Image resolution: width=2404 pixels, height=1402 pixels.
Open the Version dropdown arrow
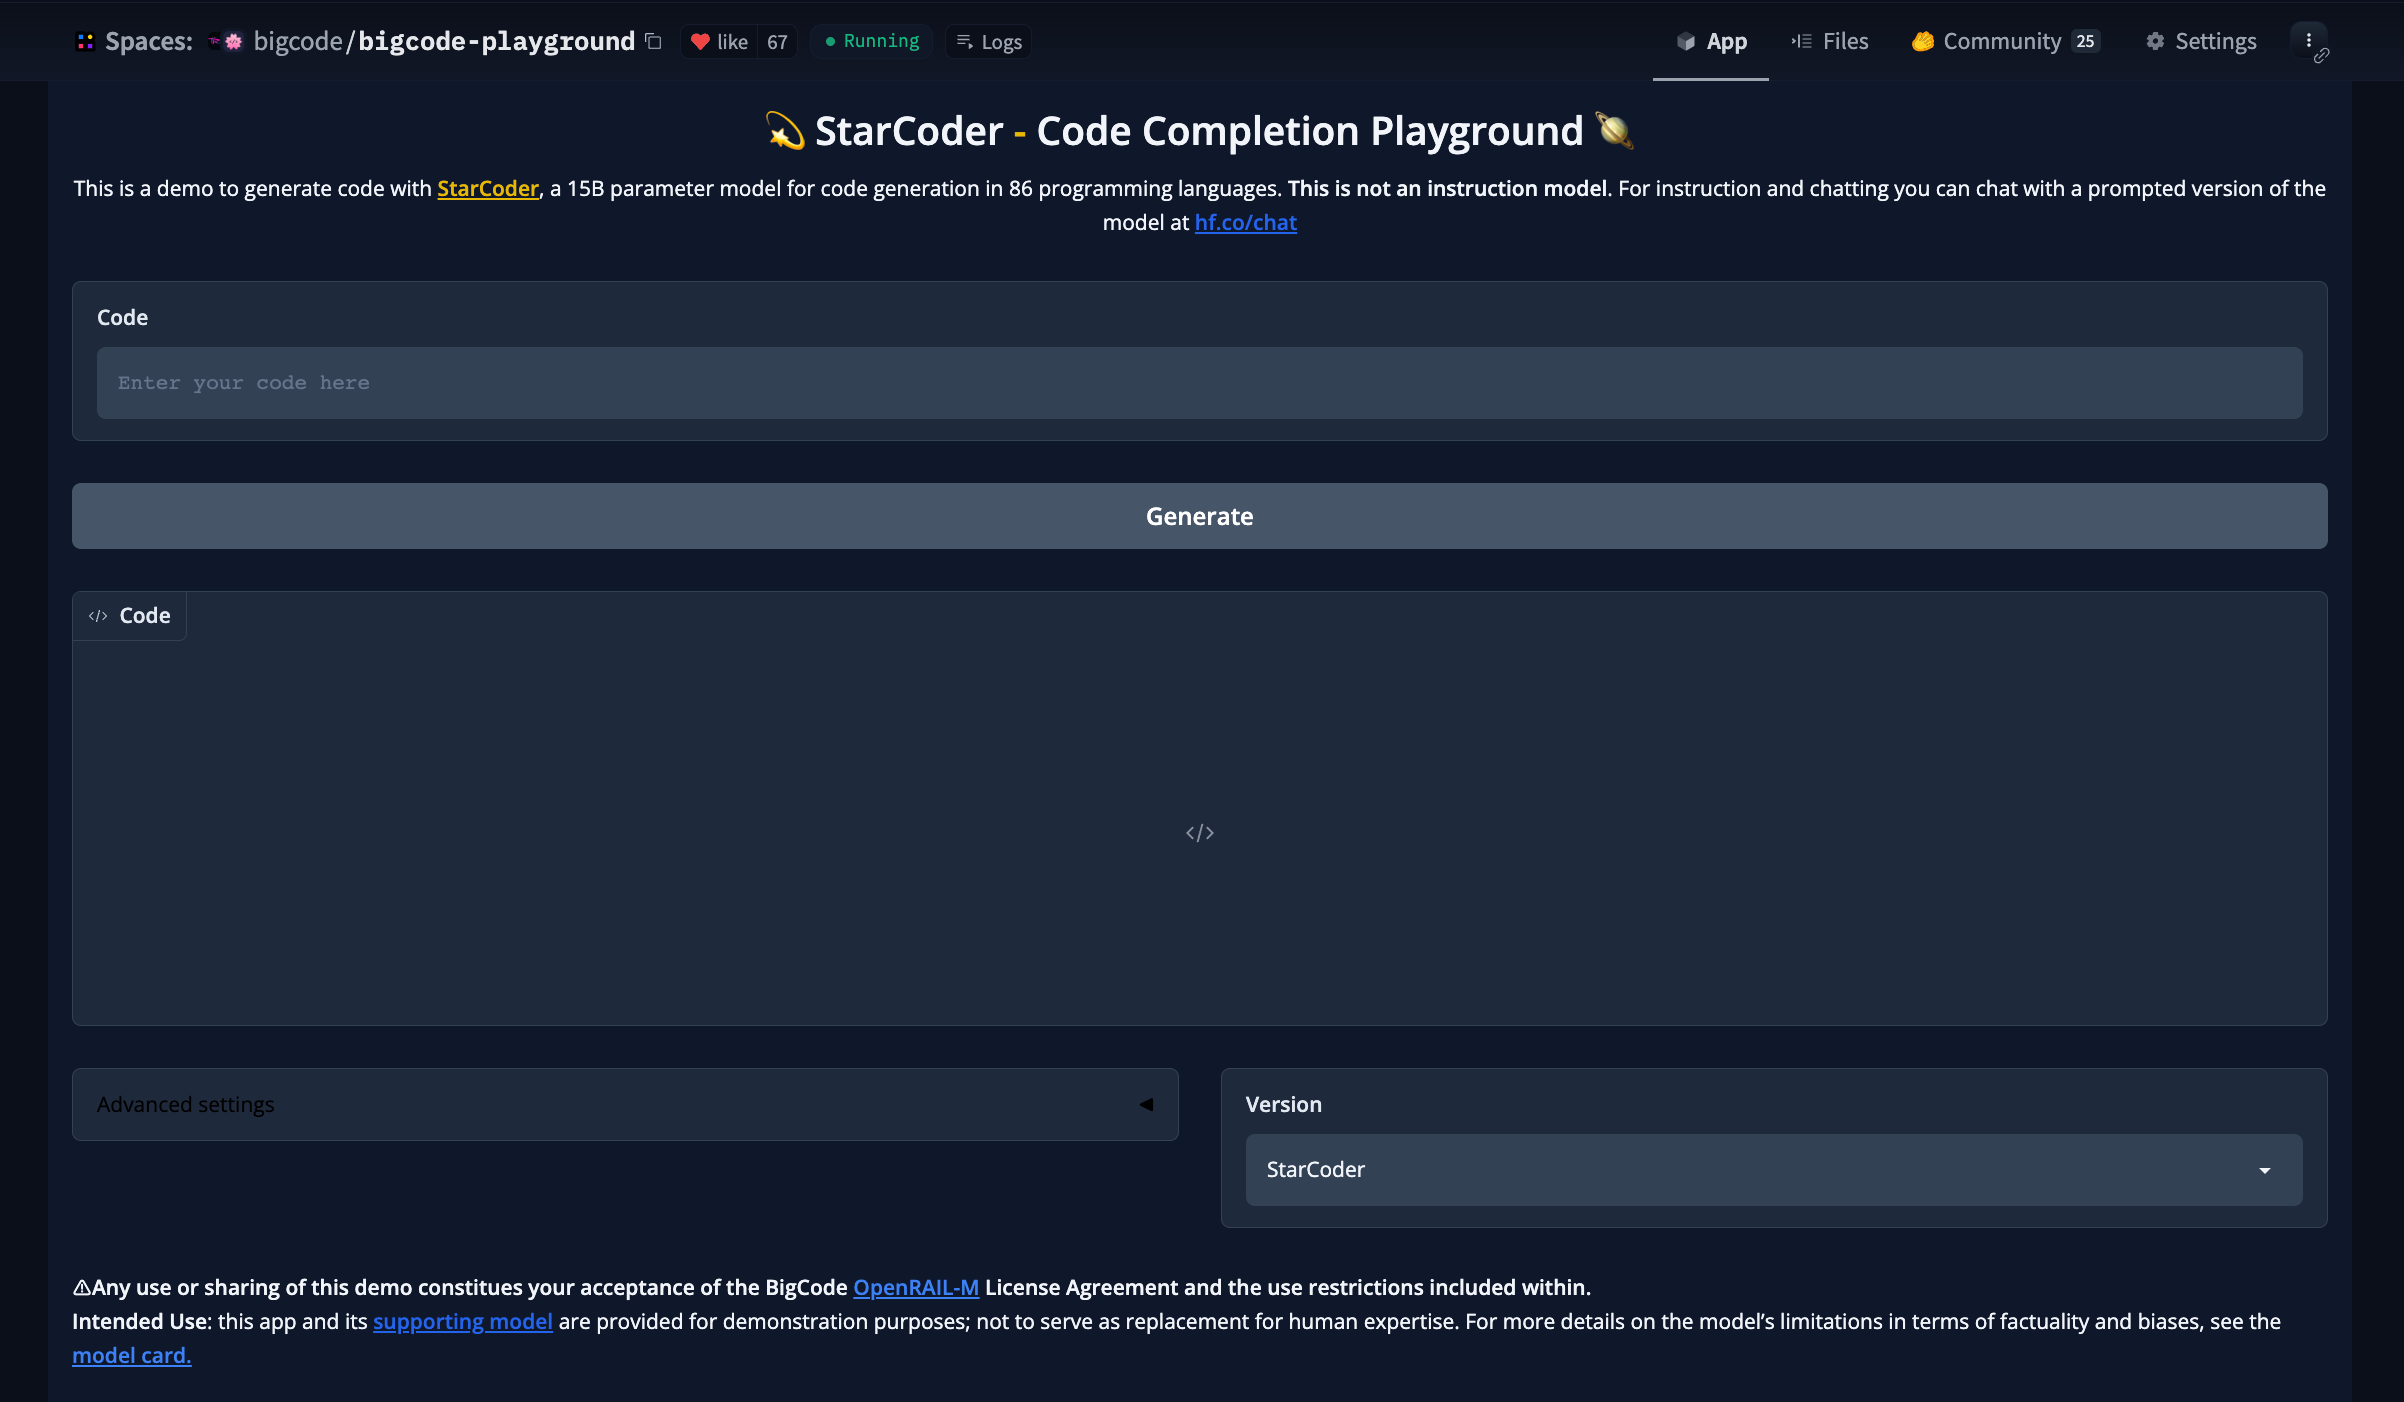point(2264,1170)
